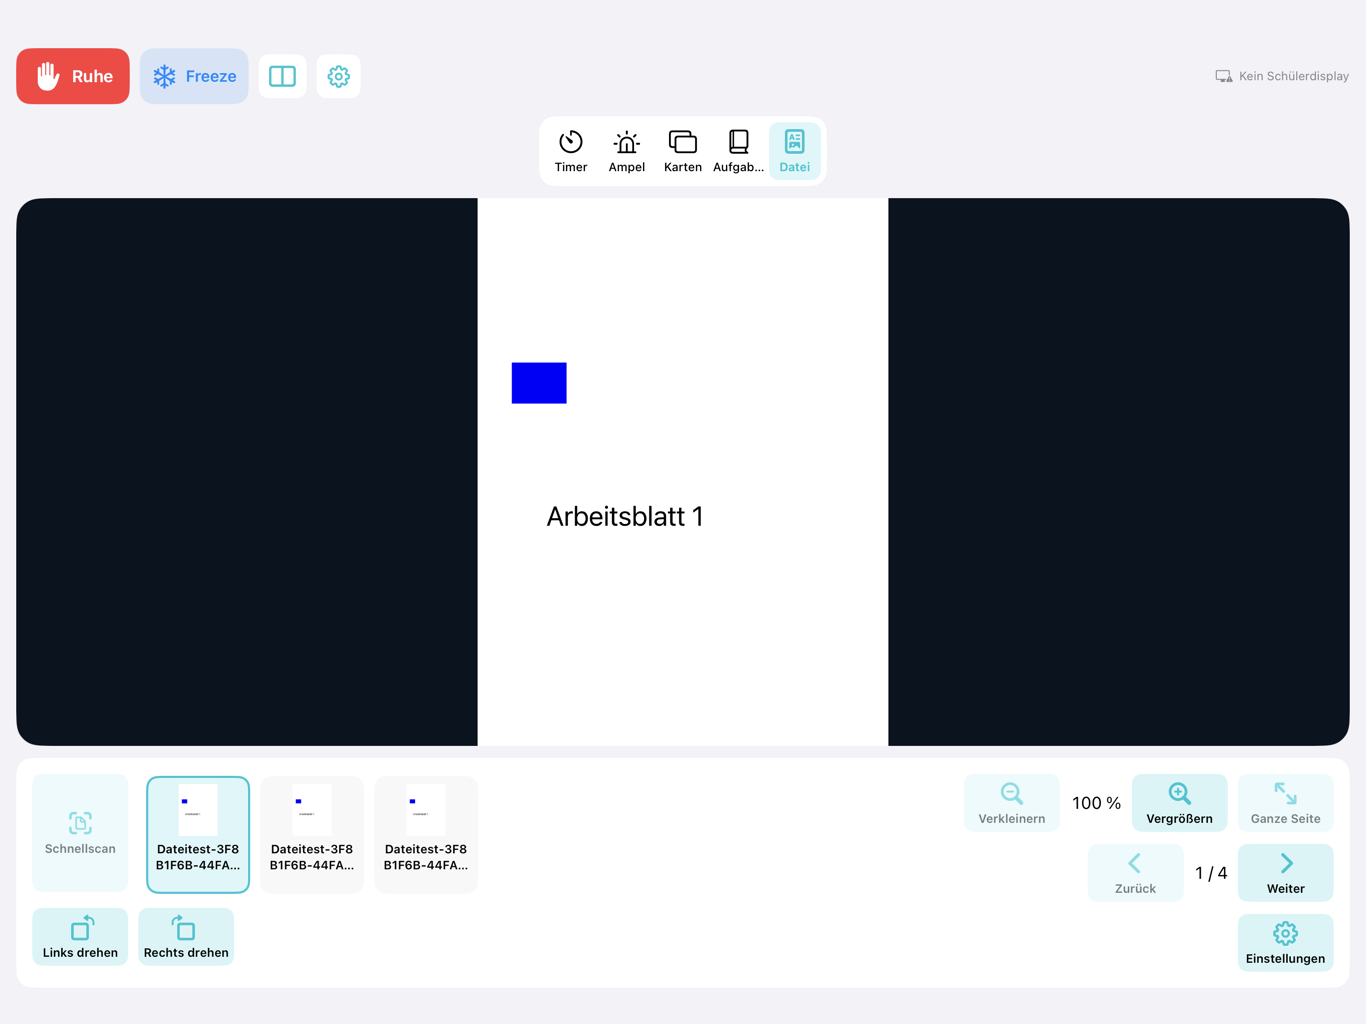Go to next page with Weiter
Image resolution: width=1366 pixels, height=1024 pixels.
tap(1286, 873)
